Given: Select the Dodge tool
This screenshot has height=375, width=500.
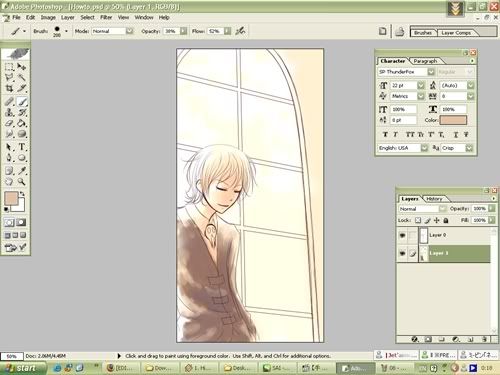Looking at the screenshot, I should click(x=22, y=134).
